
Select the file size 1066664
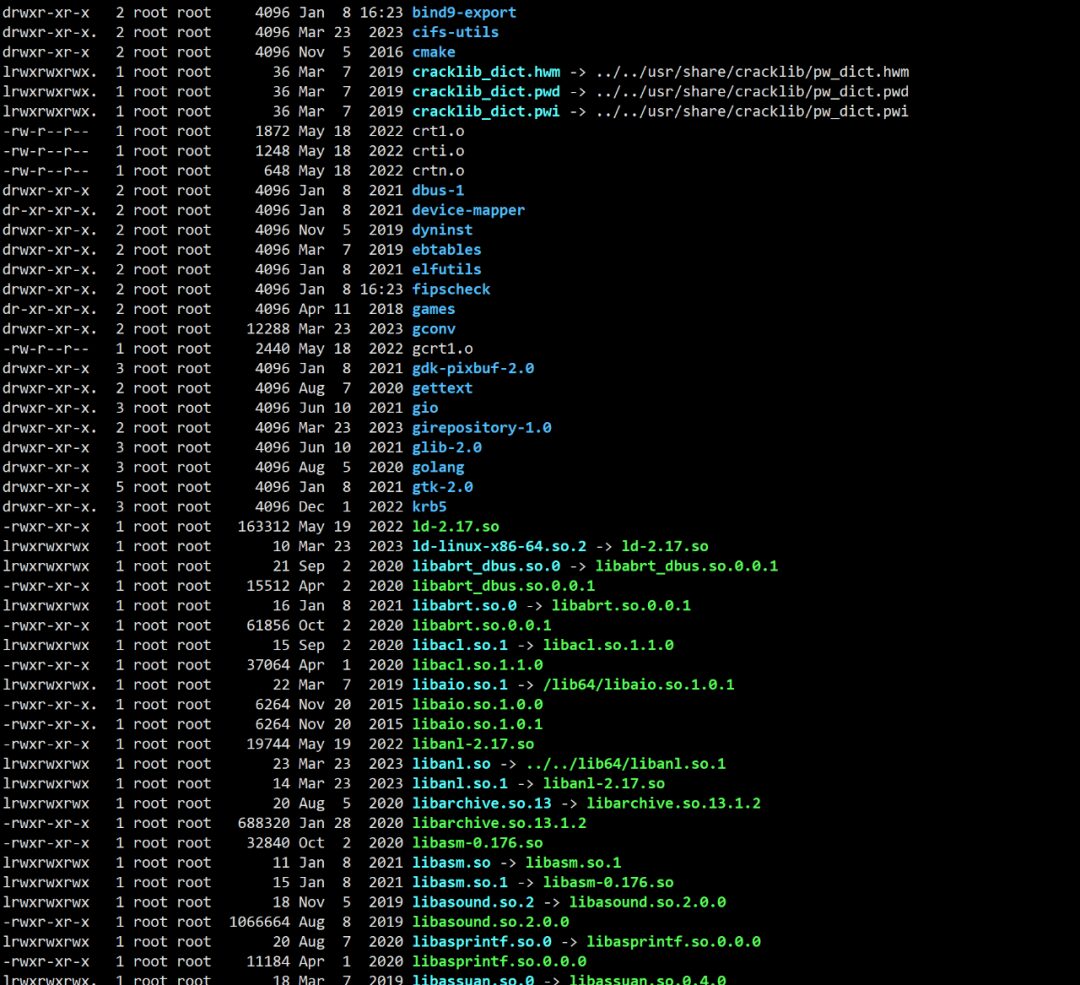pos(260,922)
